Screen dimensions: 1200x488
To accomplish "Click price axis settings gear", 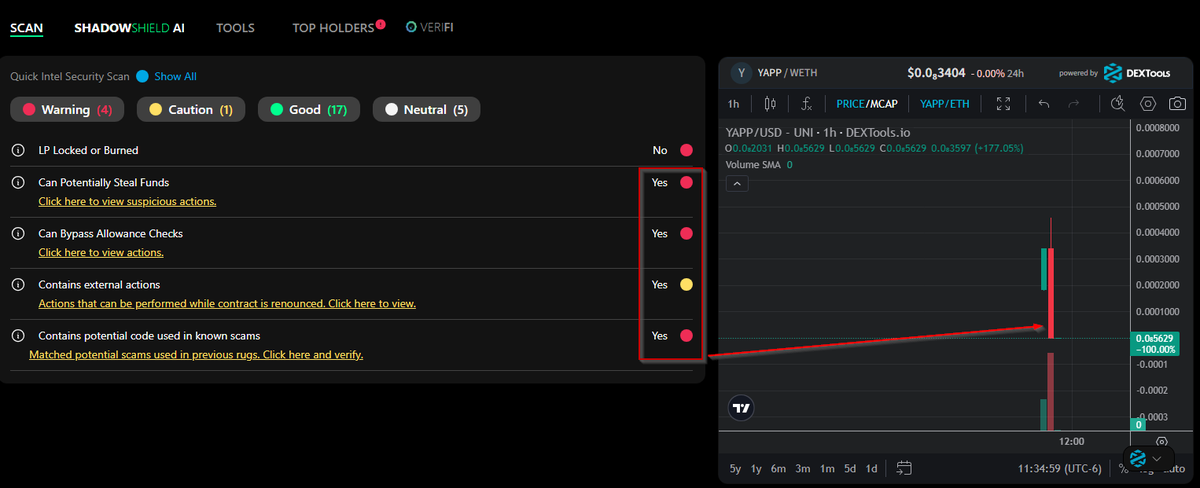I will point(1161,440).
